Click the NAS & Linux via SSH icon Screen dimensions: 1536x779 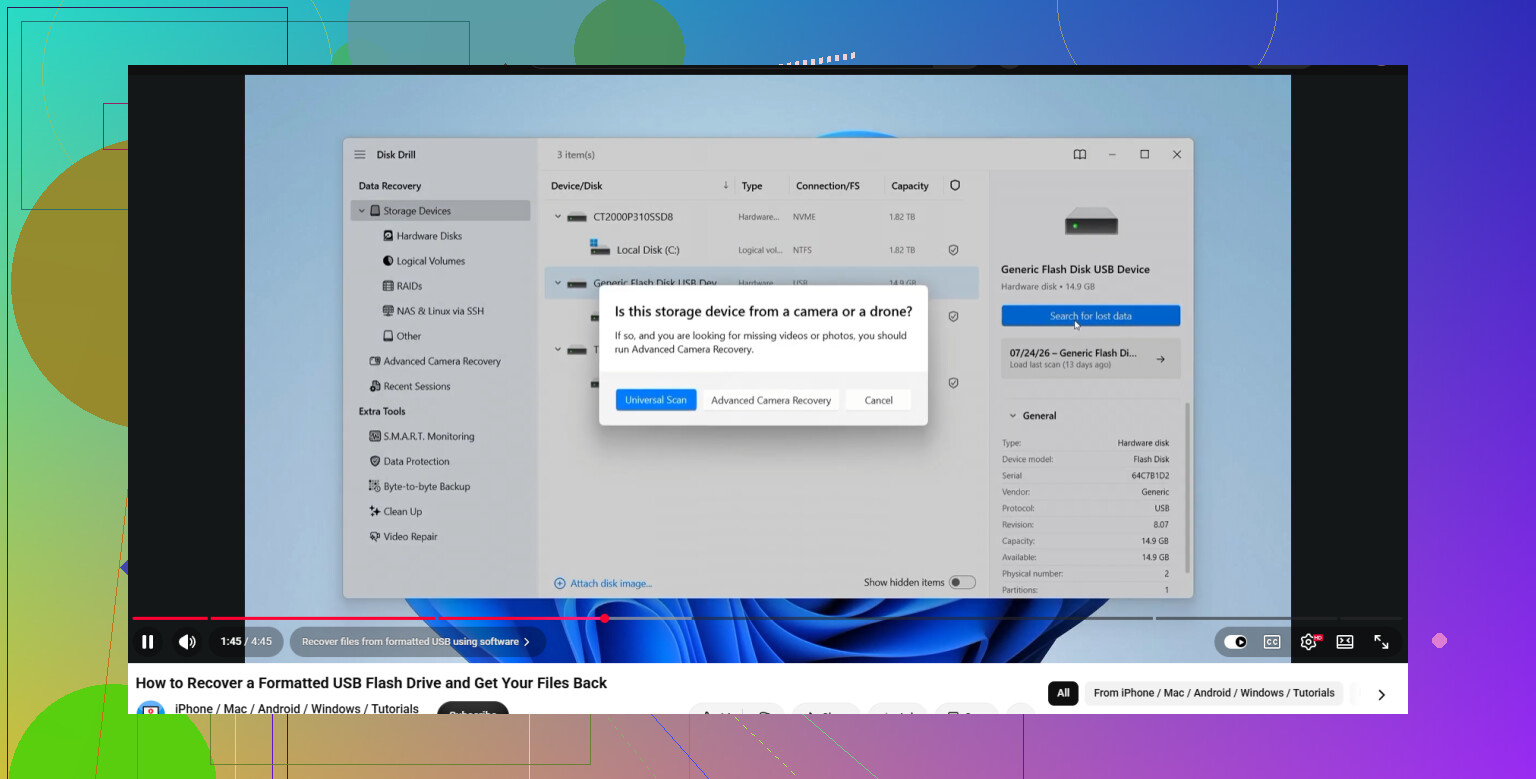tap(388, 311)
